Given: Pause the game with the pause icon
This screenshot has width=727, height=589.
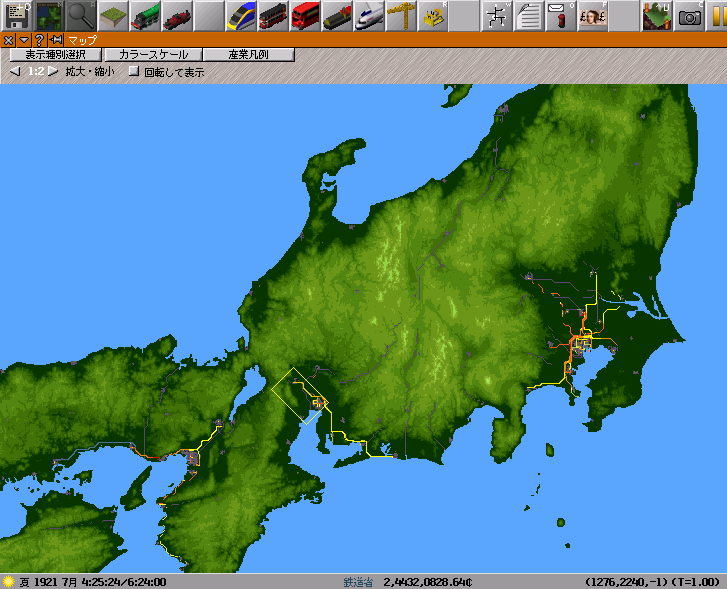Looking at the screenshot, I should [716, 16].
